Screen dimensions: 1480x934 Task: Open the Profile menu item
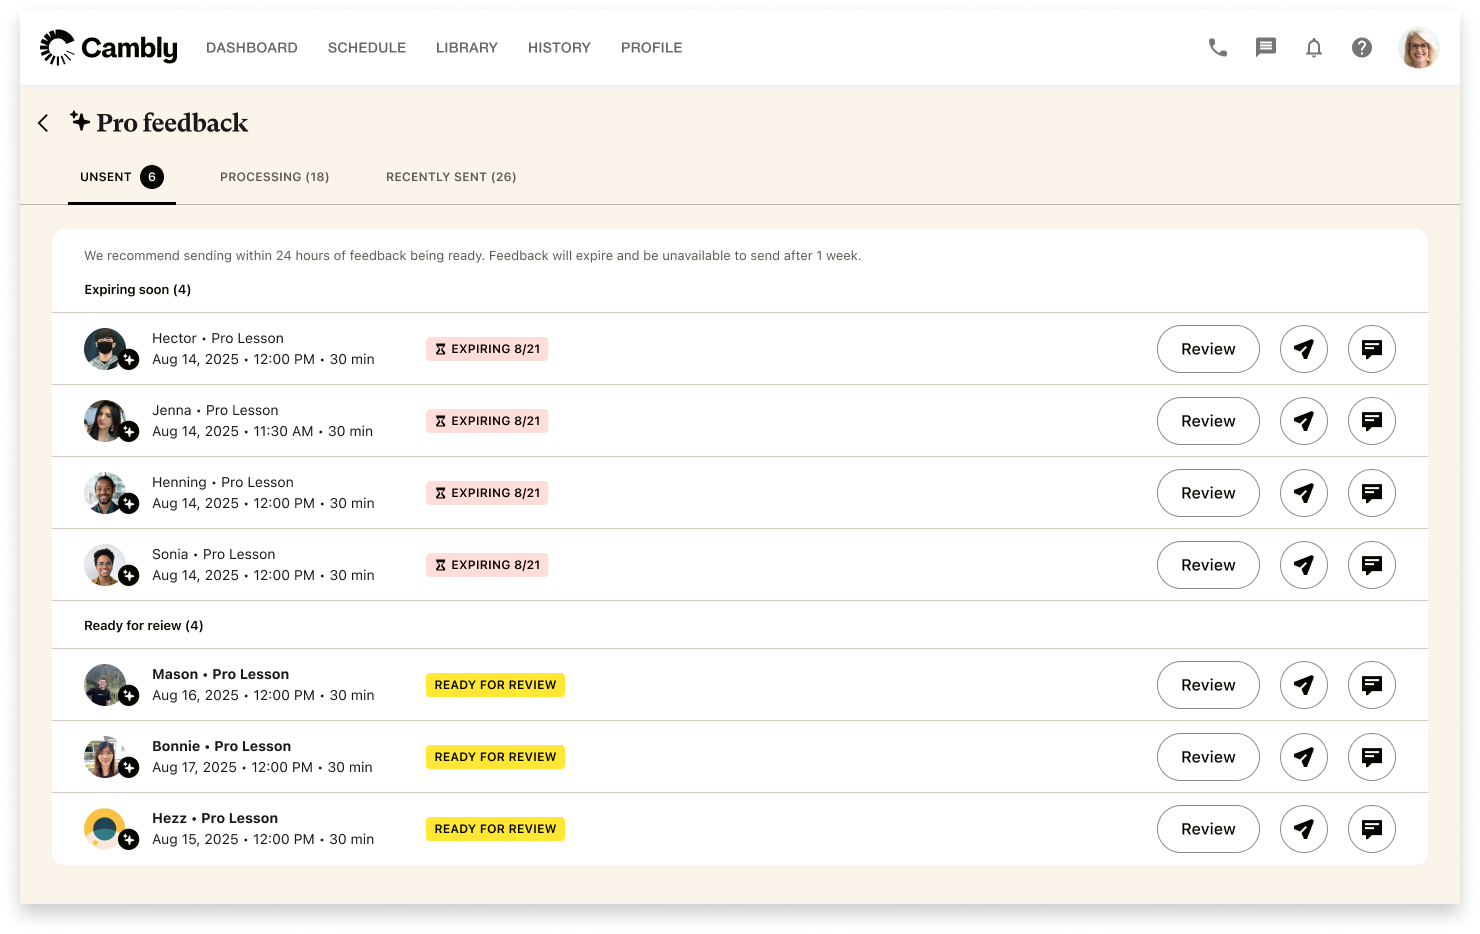click(x=652, y=47)
